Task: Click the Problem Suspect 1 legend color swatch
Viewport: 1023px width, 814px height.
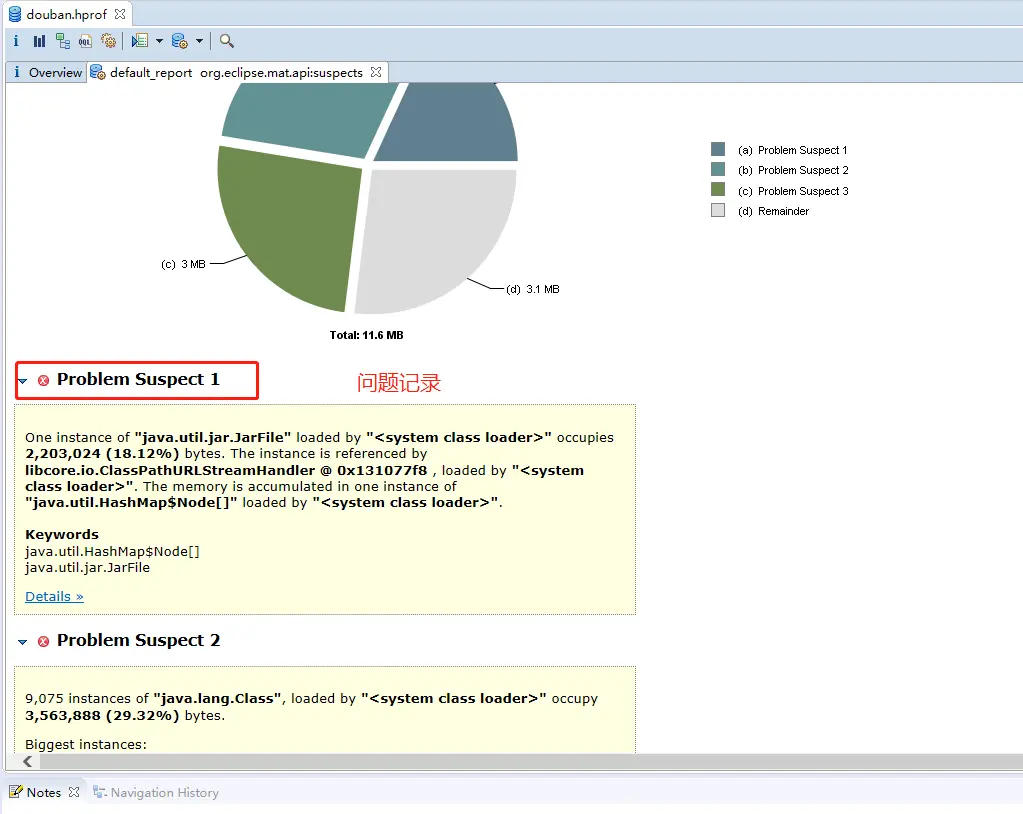Action: point(718,149)
